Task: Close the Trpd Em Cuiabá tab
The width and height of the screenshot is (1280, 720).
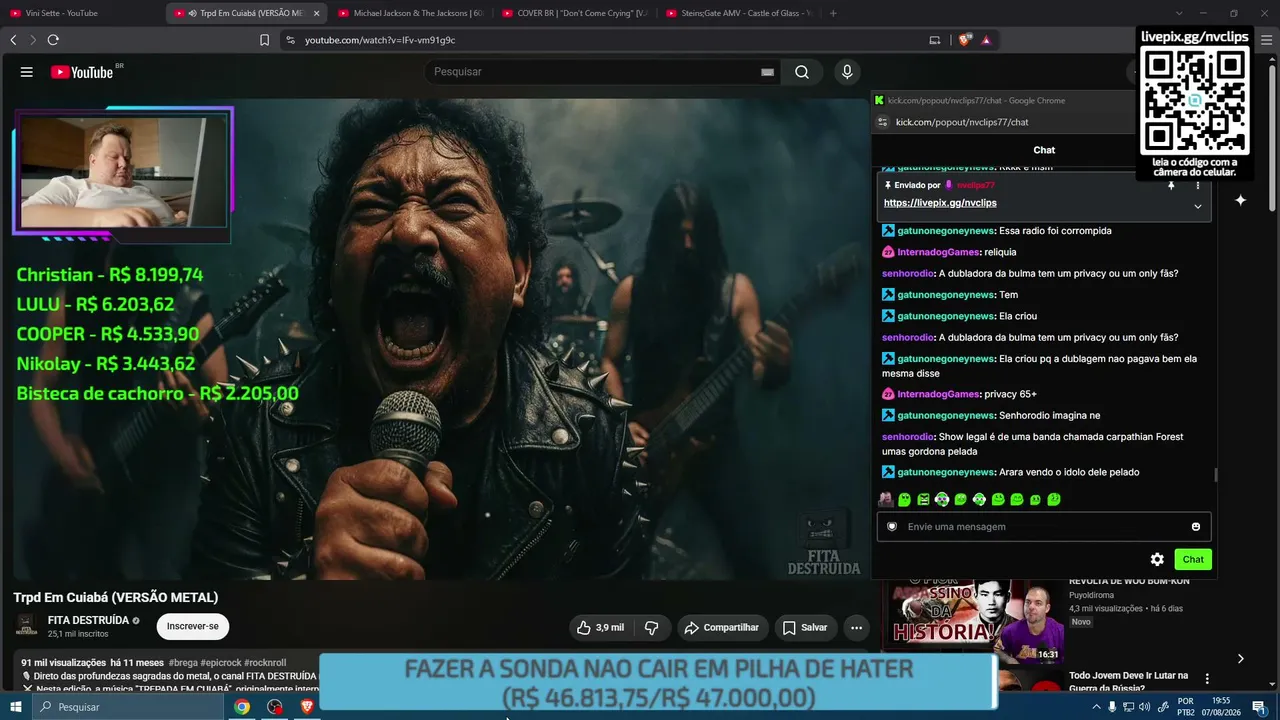Action: (x=317, y=13)
